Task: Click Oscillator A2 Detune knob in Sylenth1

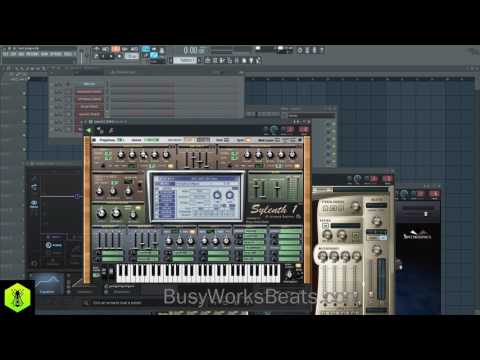Action: pyautogui.click(x=270, y=155)
